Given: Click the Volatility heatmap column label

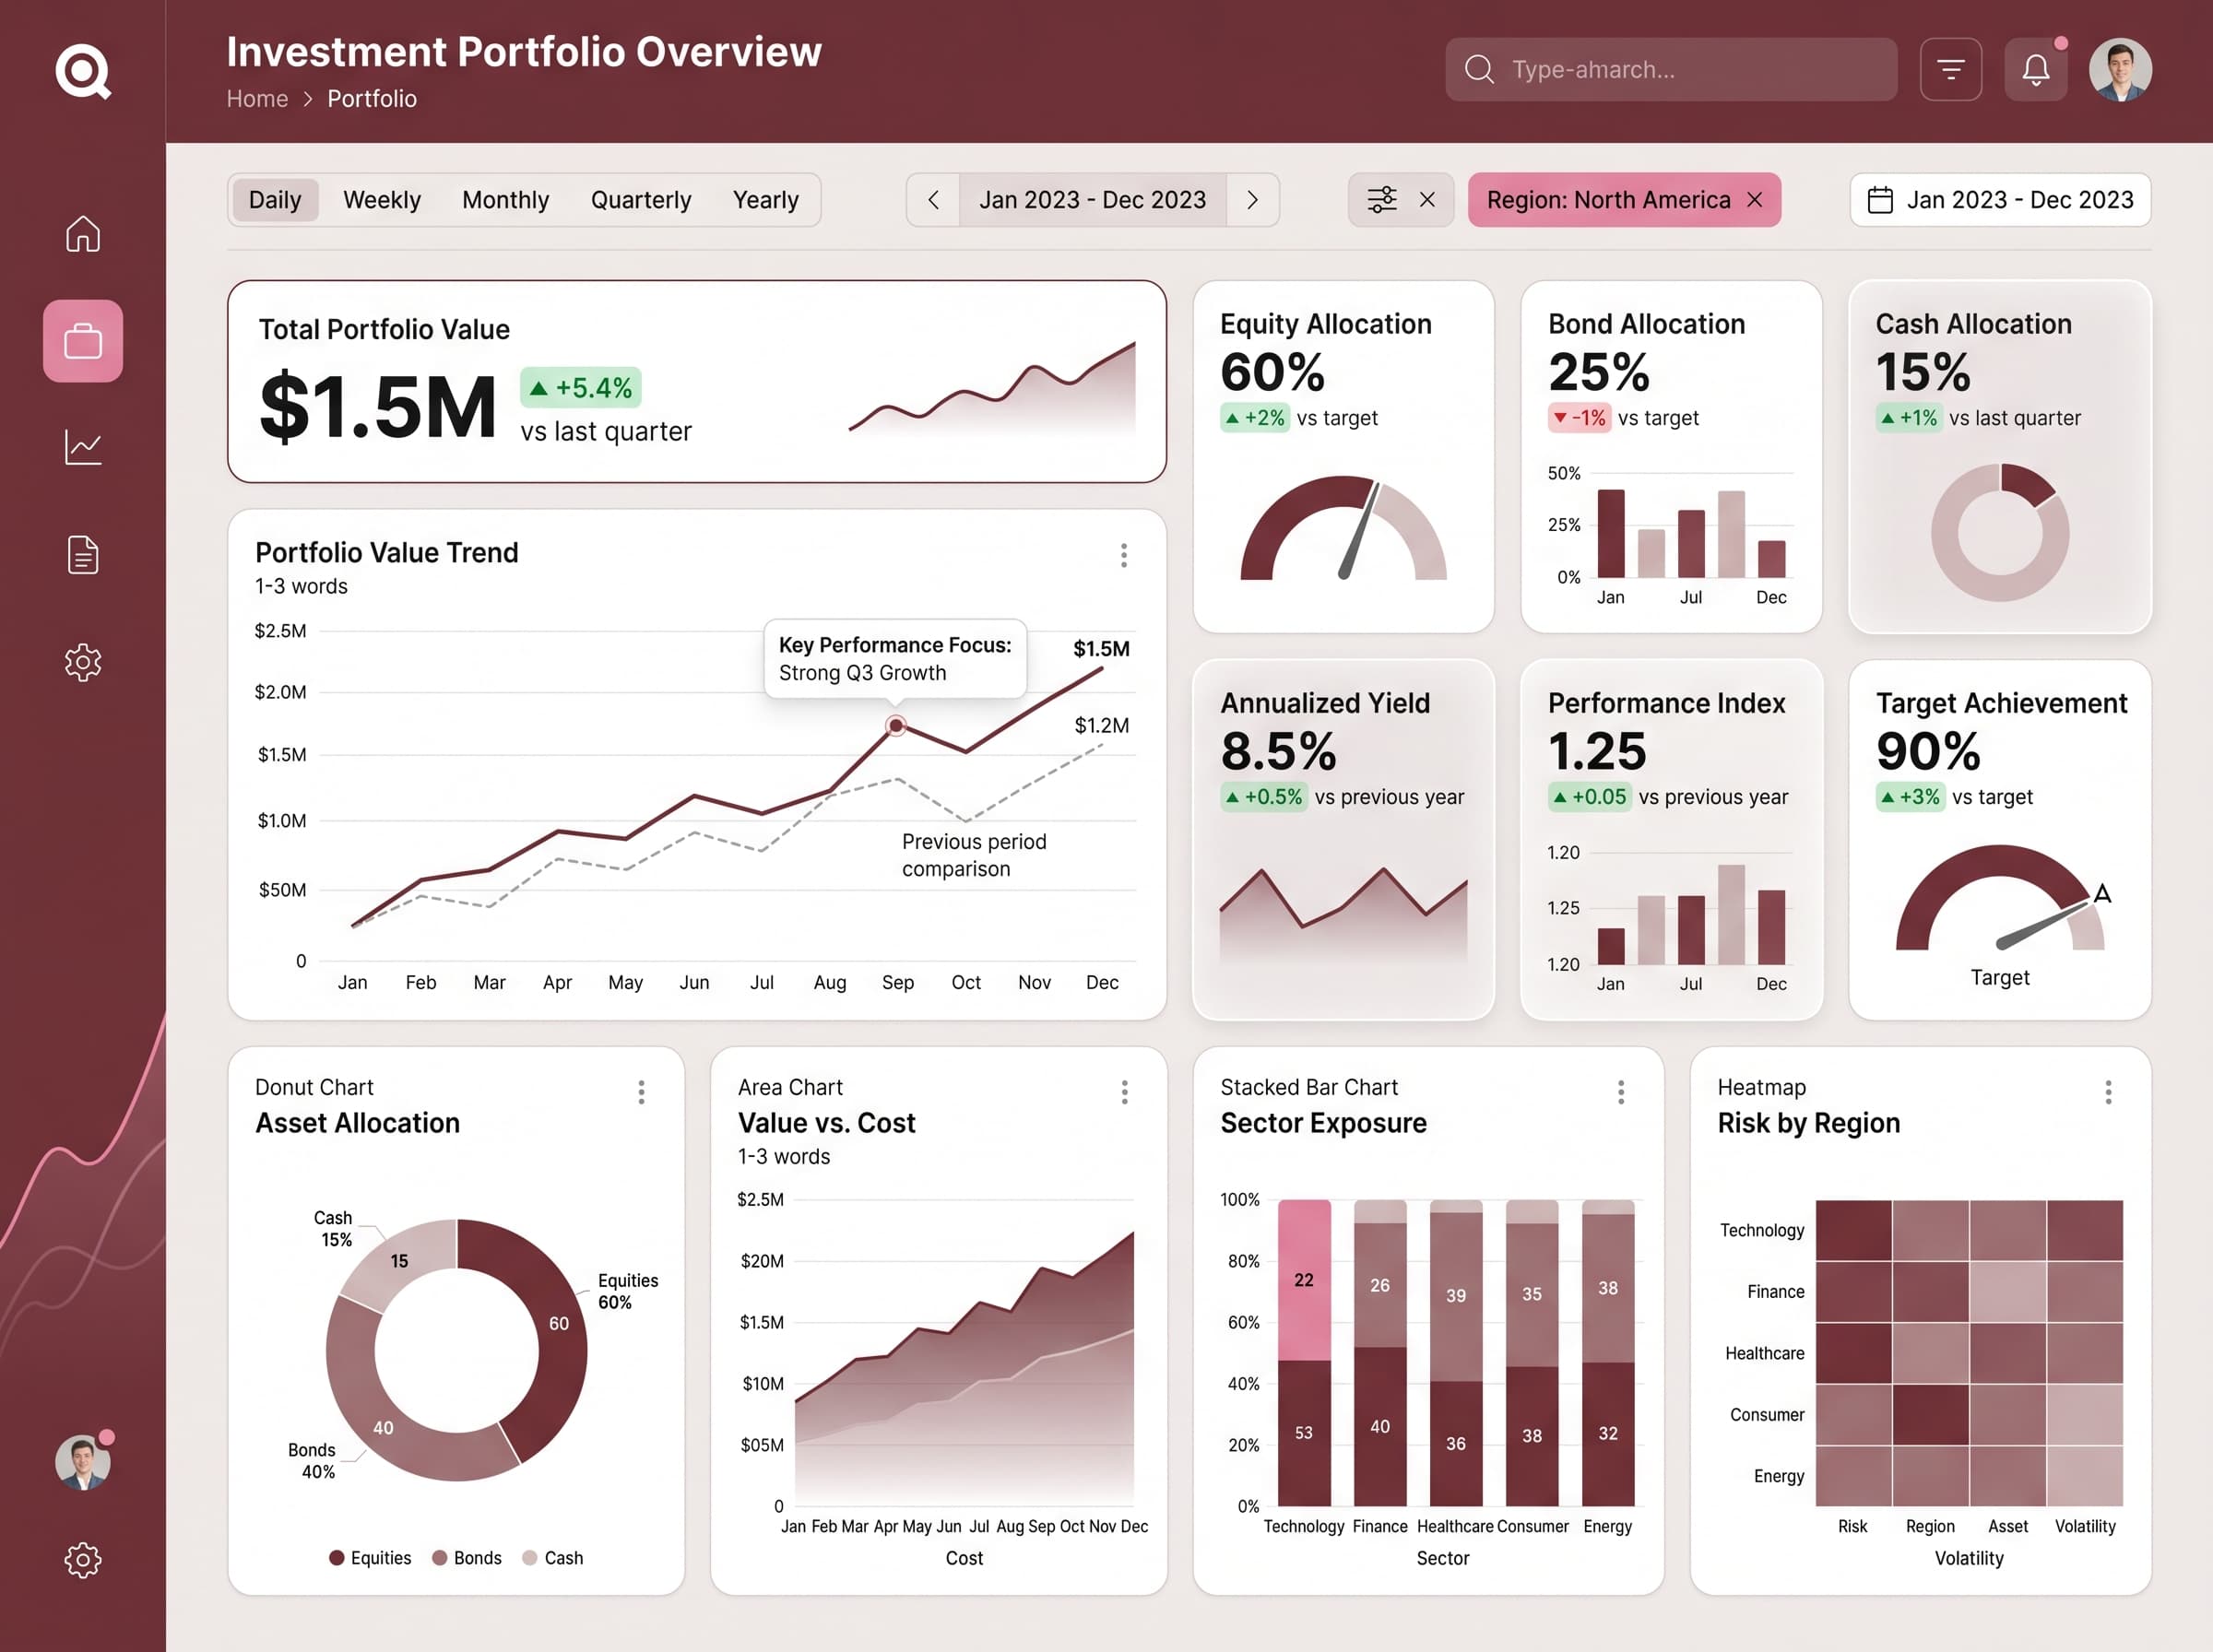Looking at the screenshot, I should click(2085, 1526).
